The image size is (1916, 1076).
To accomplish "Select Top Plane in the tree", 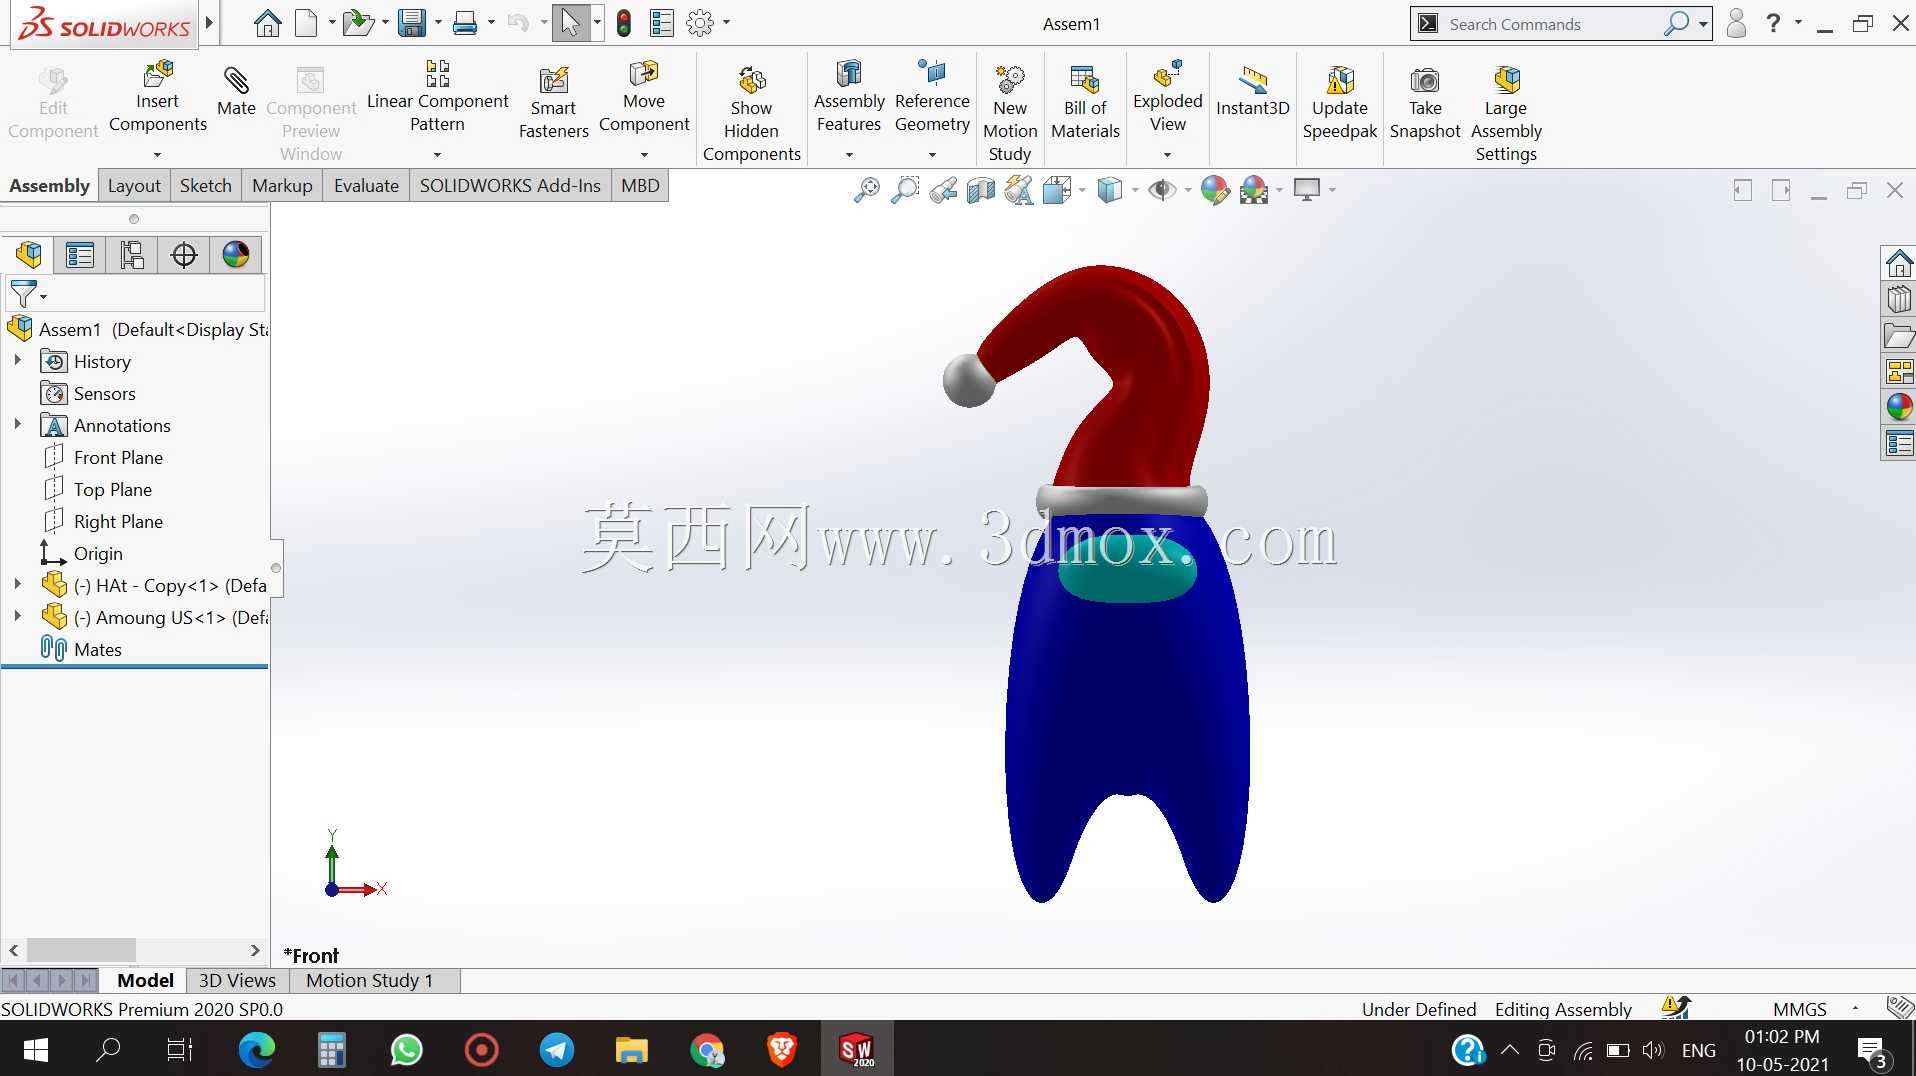I will click(113, 489).
